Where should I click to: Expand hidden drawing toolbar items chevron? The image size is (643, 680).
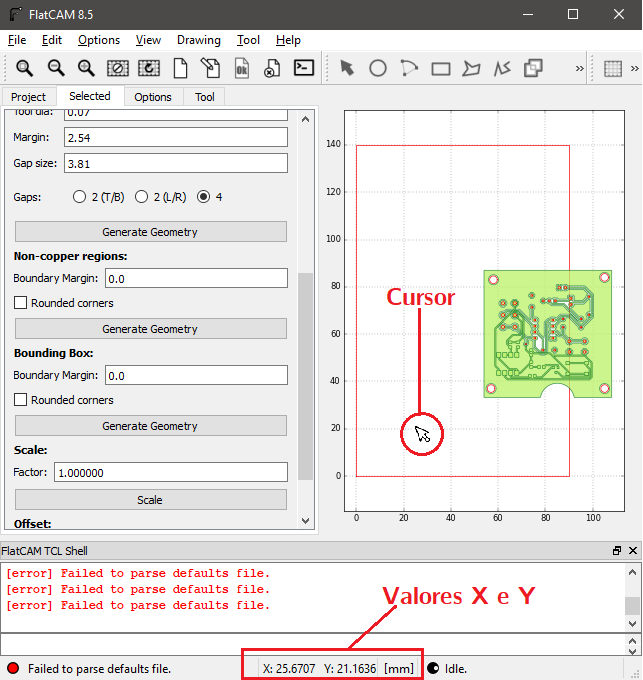point(579,69)
